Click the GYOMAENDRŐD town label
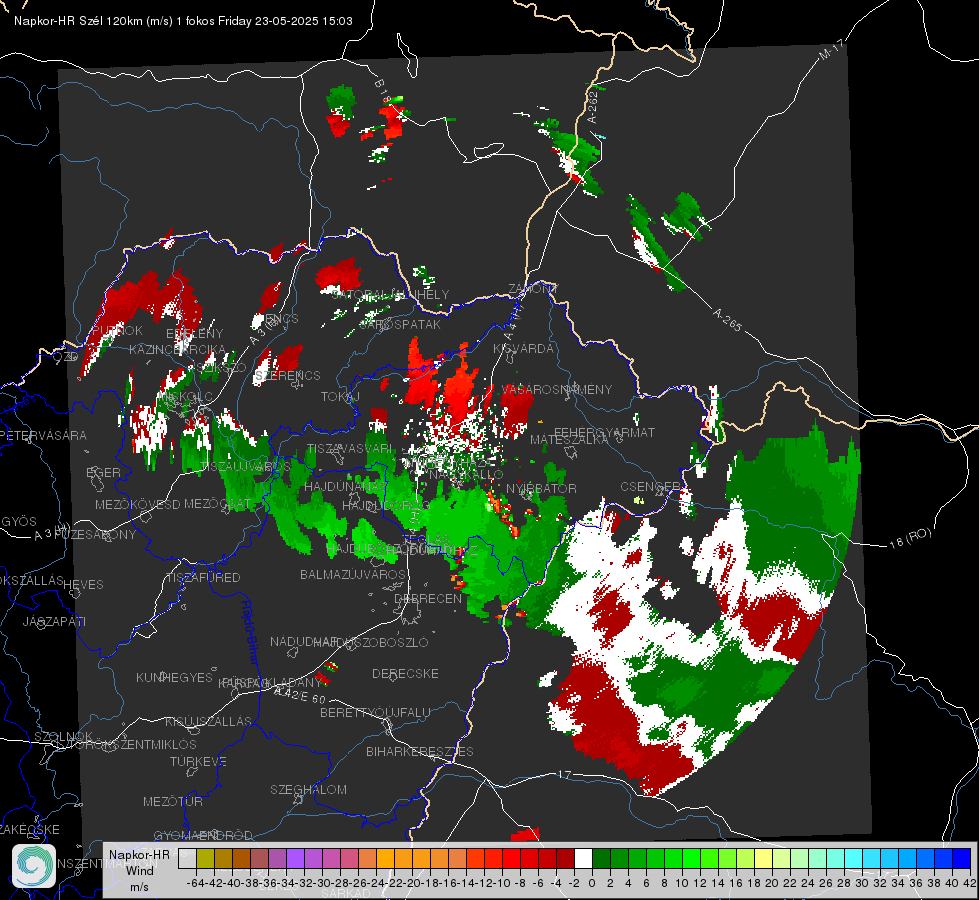The height and width of the screenshot is (900, 979). [203, 835]
